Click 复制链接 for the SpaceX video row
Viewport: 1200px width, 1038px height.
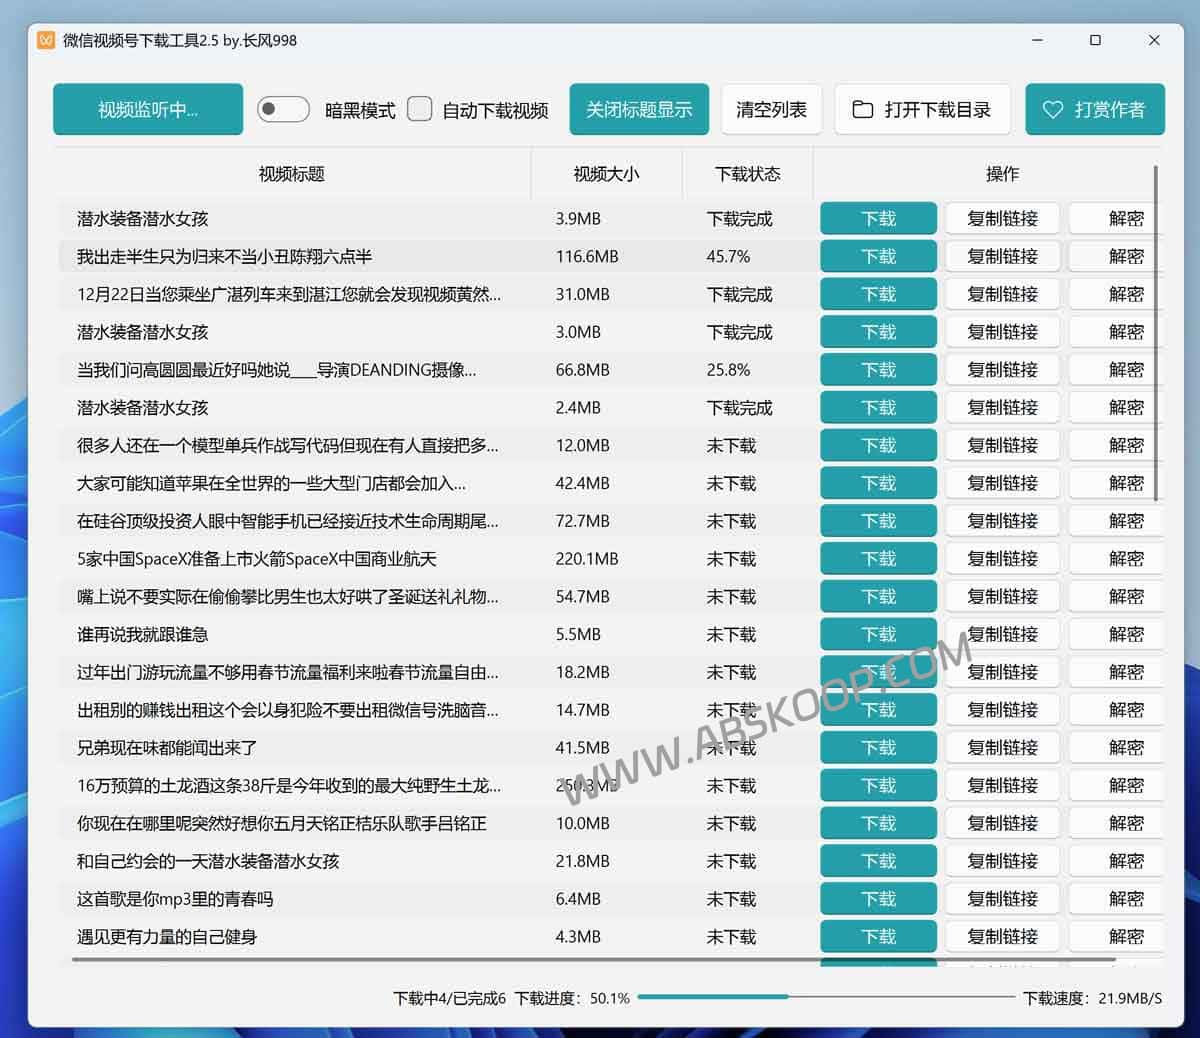pos(1003,558)
